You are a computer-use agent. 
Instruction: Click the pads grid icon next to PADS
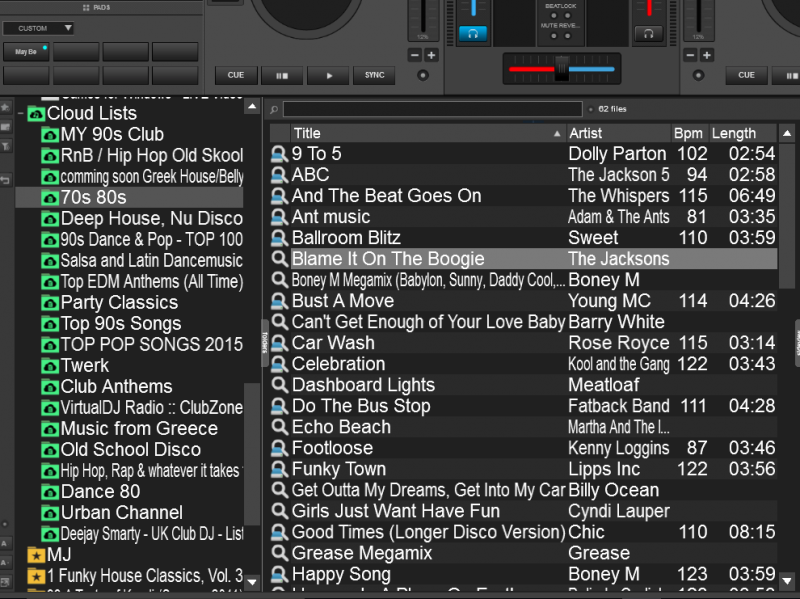coord(86,8)
